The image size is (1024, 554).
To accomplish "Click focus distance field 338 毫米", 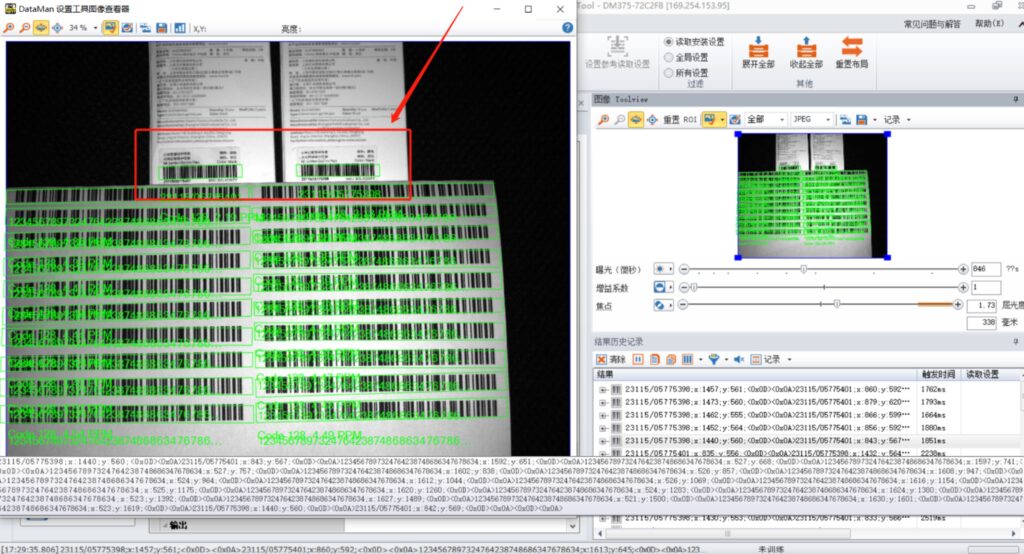I will click(983, 322).
